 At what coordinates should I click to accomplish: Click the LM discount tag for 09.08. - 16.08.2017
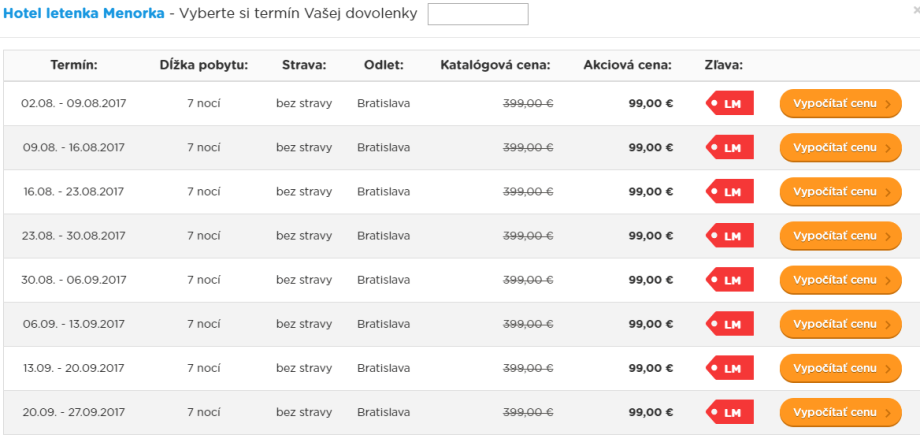pos(730,147)
